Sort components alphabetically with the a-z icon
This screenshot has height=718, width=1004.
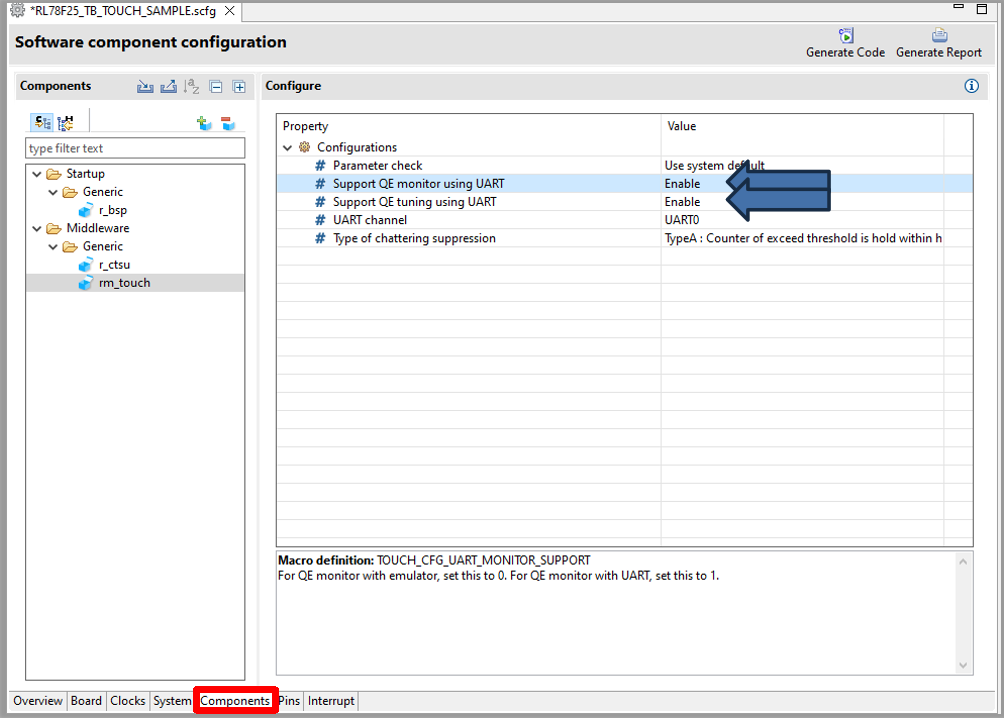pyautogui.click(x=192, y=87)
